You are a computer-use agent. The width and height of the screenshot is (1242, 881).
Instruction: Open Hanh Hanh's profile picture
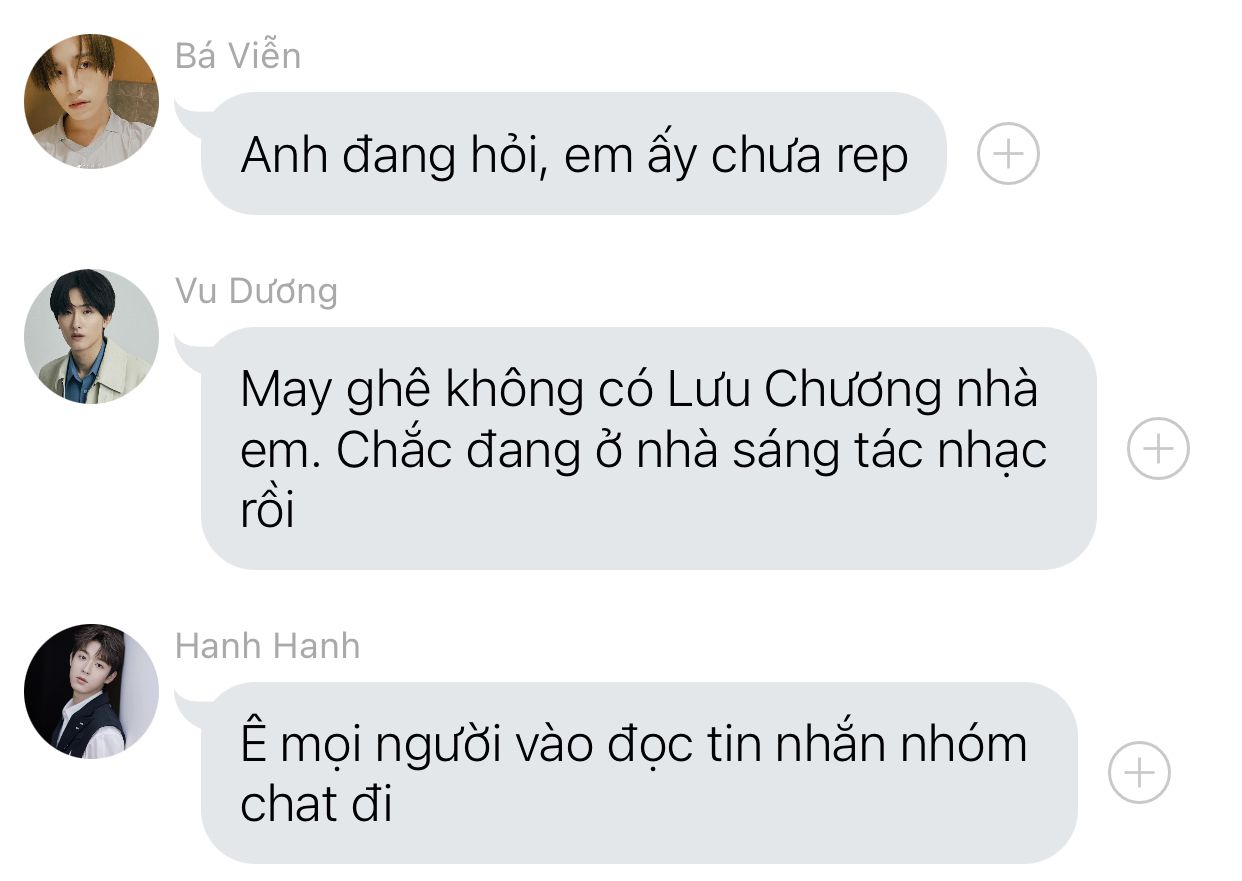[91, 691]
